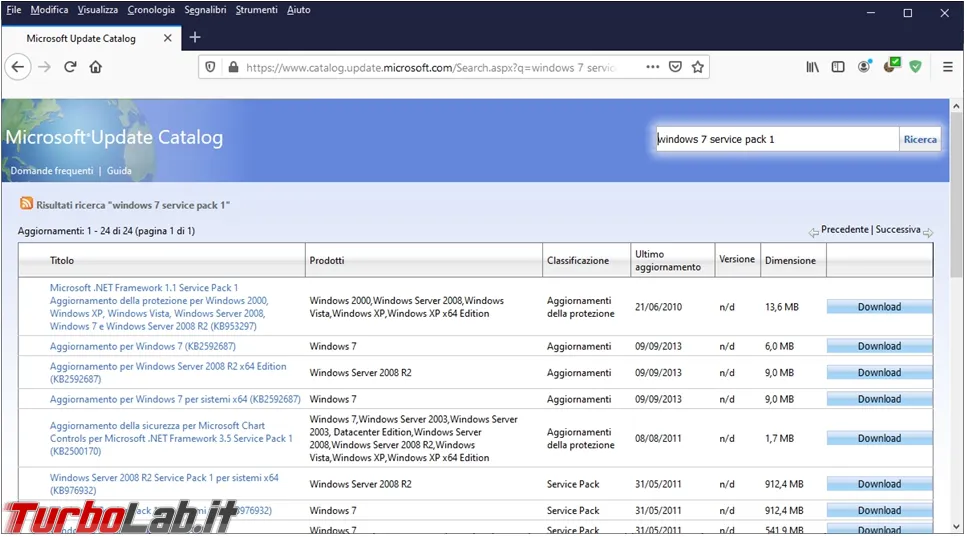Click the Ricerca search button
The width and height of the screenshot is (967, 537).
(920, 139)
